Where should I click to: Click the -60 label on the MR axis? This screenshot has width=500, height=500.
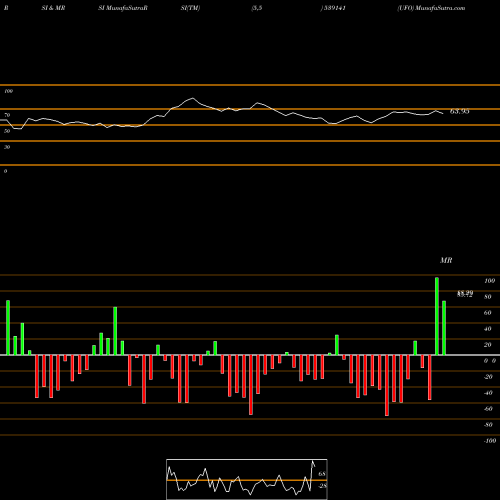tap(488, 409)
